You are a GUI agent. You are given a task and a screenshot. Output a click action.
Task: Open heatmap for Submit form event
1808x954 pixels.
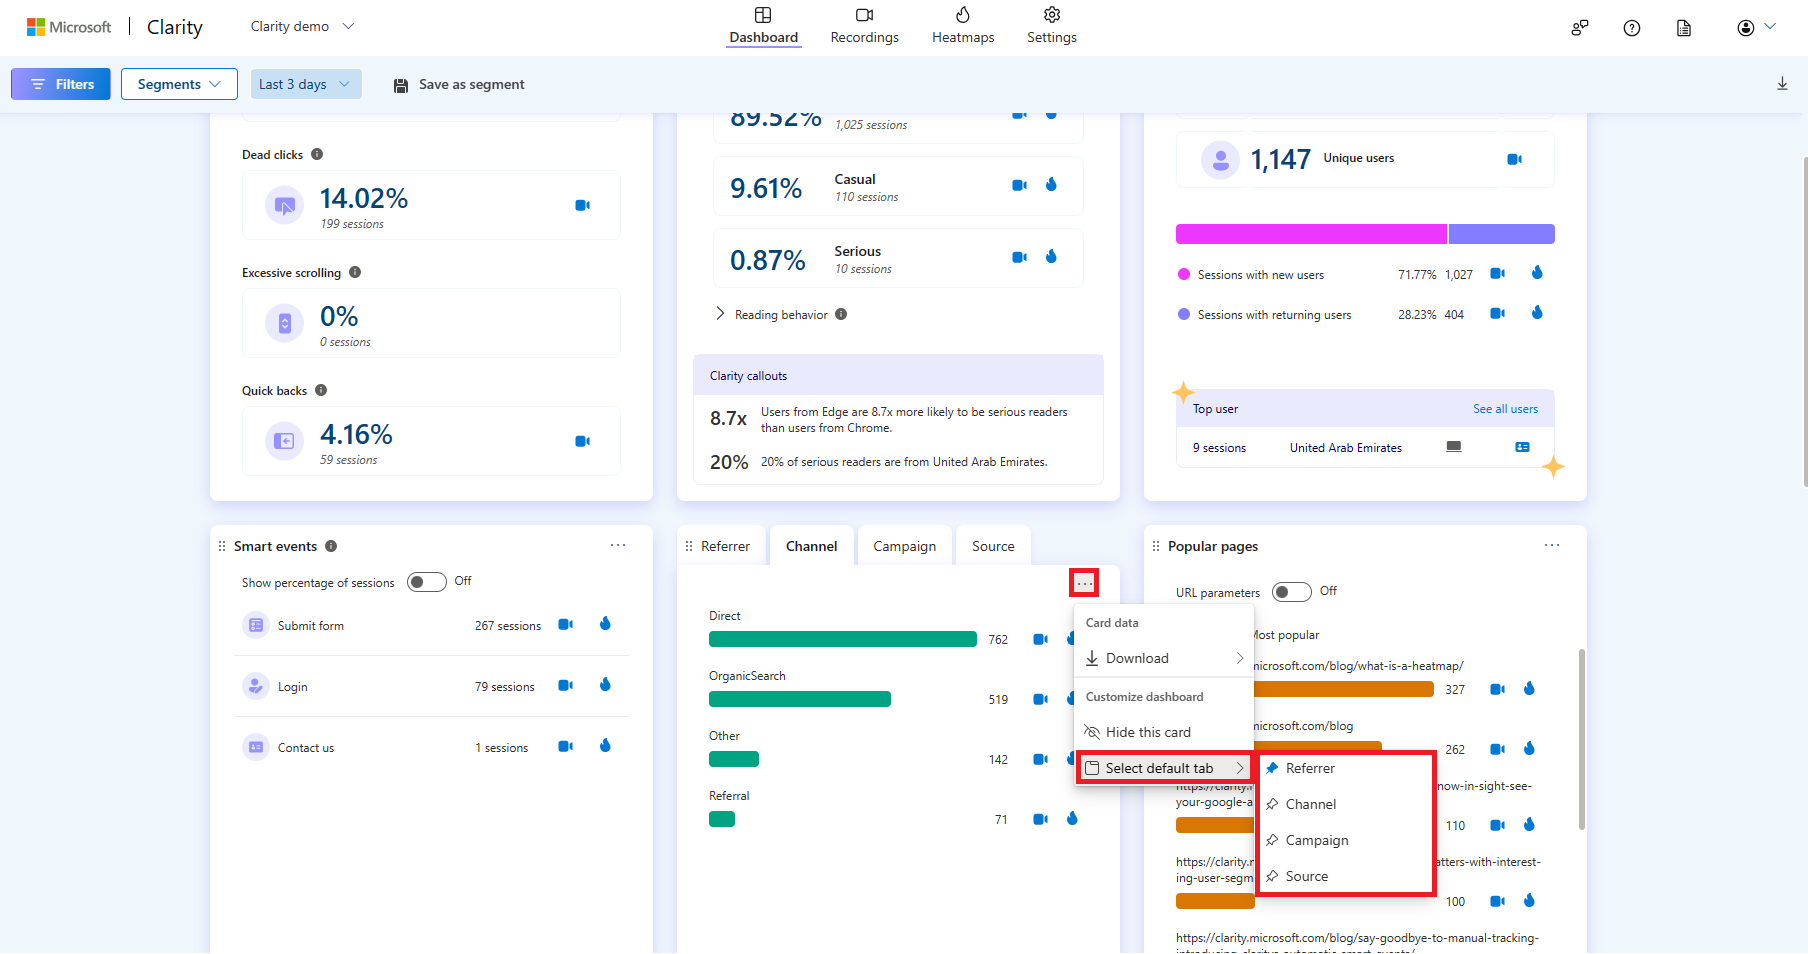click(605, 623)
